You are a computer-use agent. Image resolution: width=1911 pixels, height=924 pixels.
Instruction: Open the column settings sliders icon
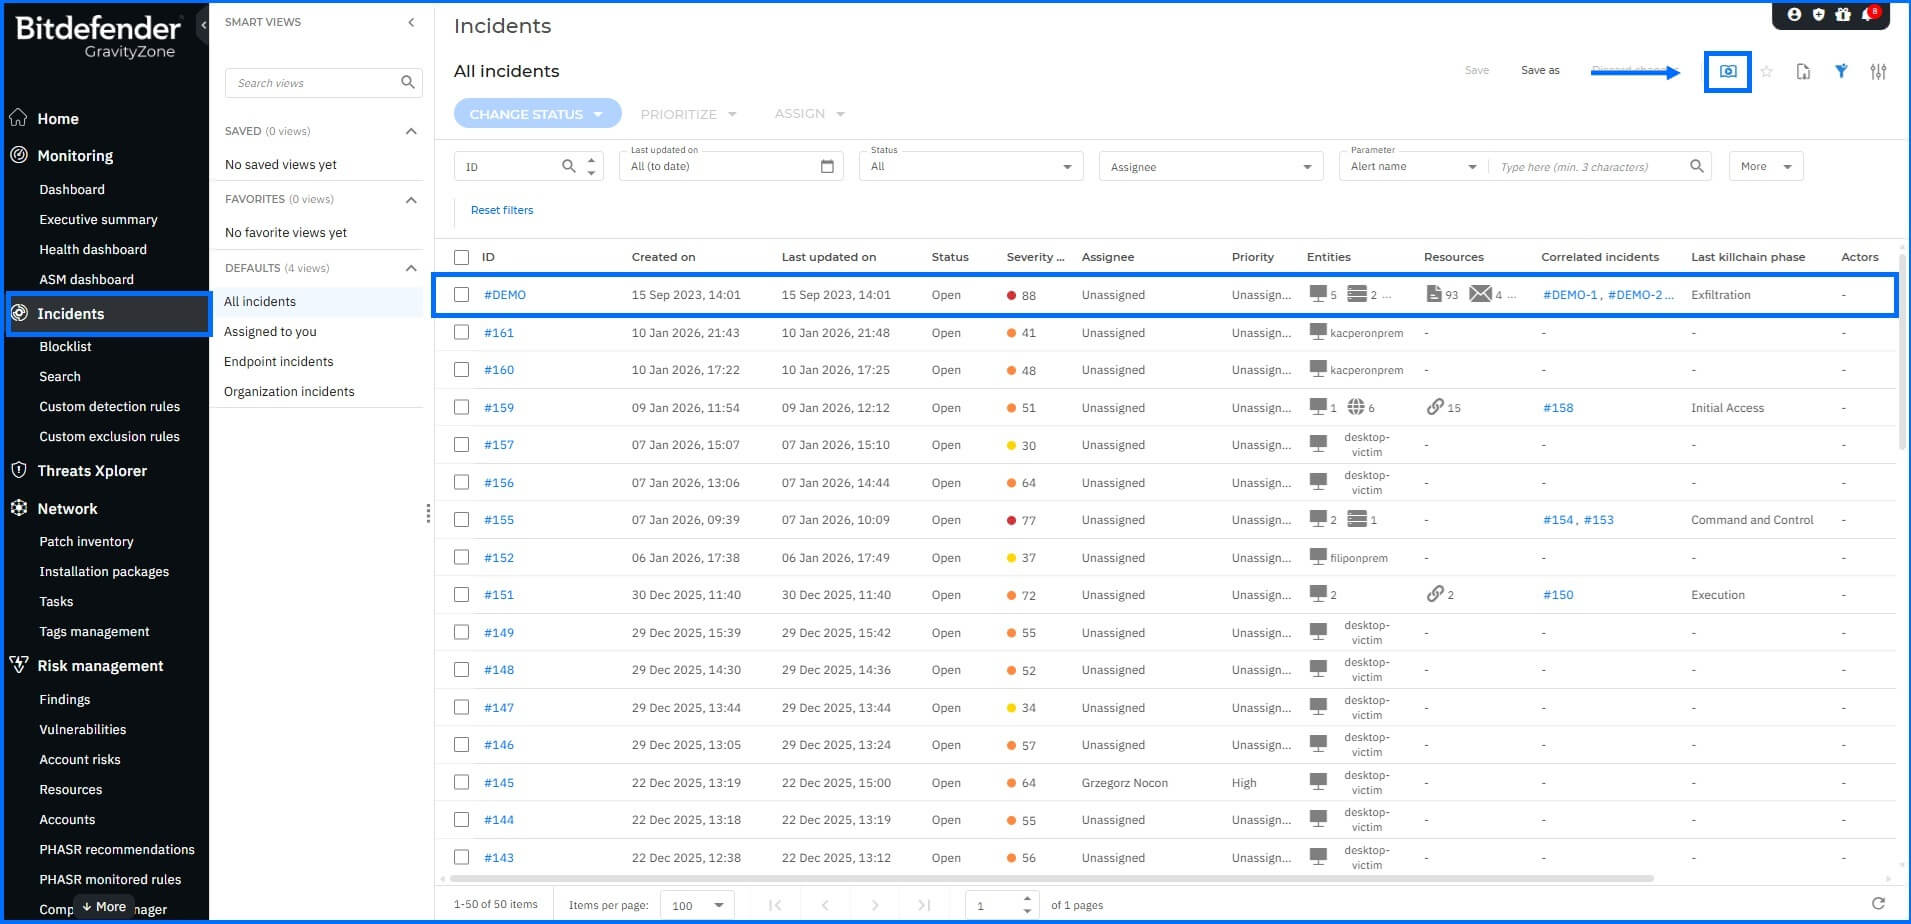[x=1878, y=71]
